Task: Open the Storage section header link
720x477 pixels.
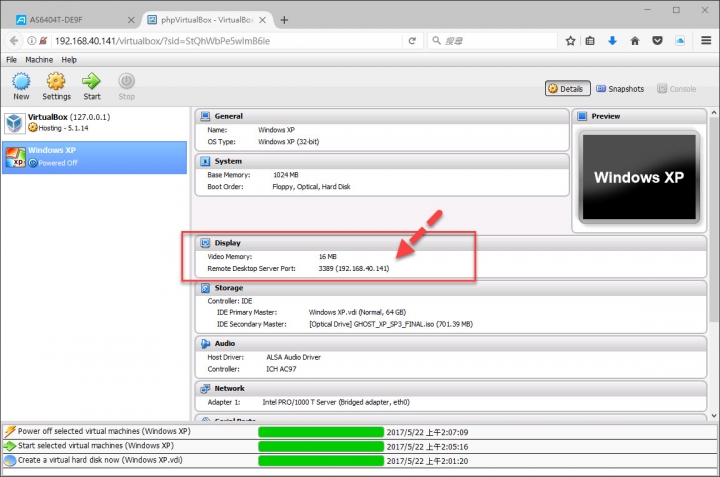Action: pyautogui.click(x=229, y=288)
